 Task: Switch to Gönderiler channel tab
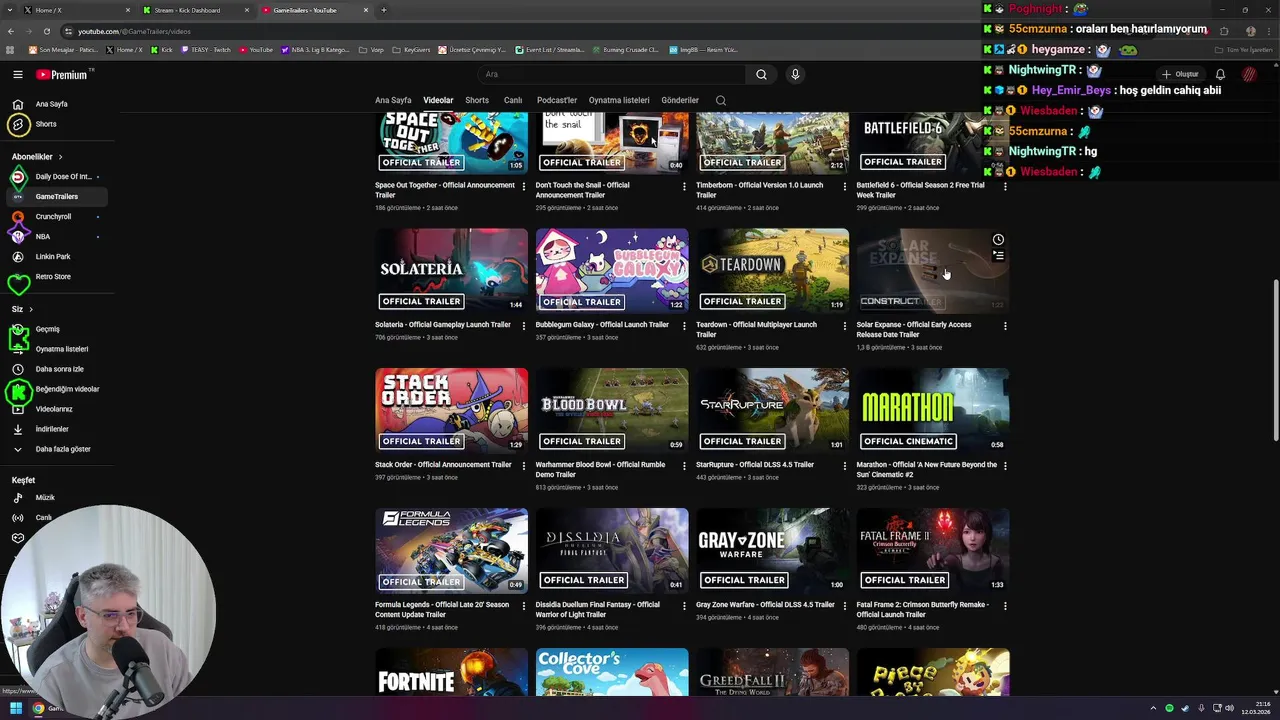(680, 100)
